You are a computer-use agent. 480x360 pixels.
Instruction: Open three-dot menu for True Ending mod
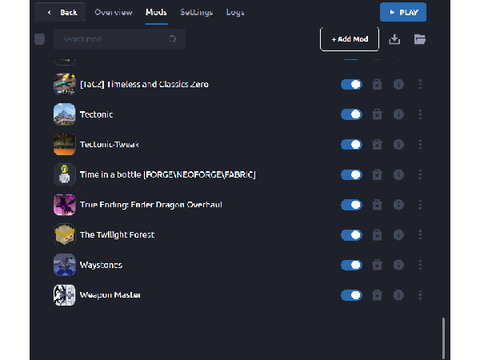tap(420, 205)
